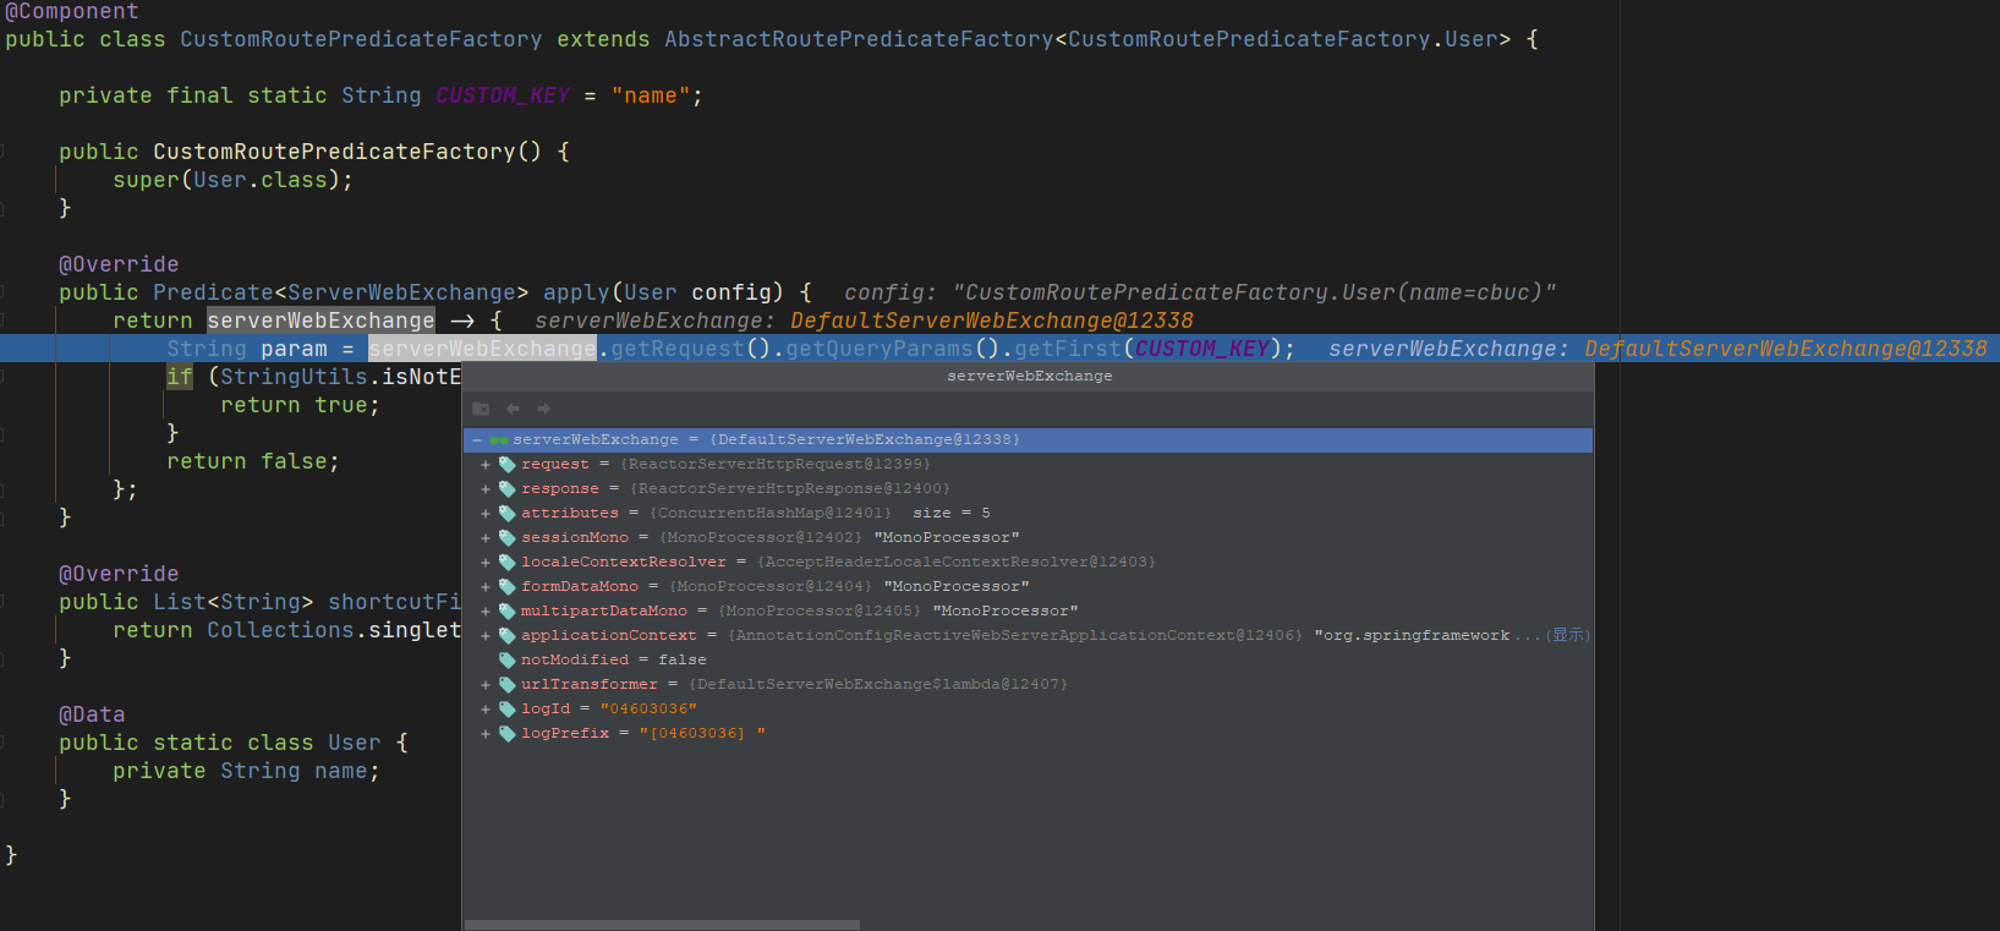Expand the formDataMono field node
The height and width of the screenshot is (931, 2000).
[485, 587]
